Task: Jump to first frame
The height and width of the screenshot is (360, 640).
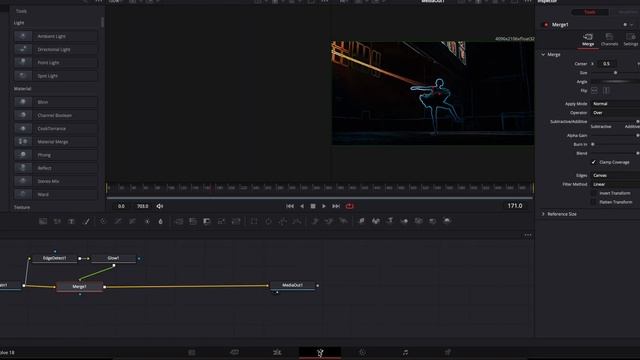Action: [x=290, y=206]
